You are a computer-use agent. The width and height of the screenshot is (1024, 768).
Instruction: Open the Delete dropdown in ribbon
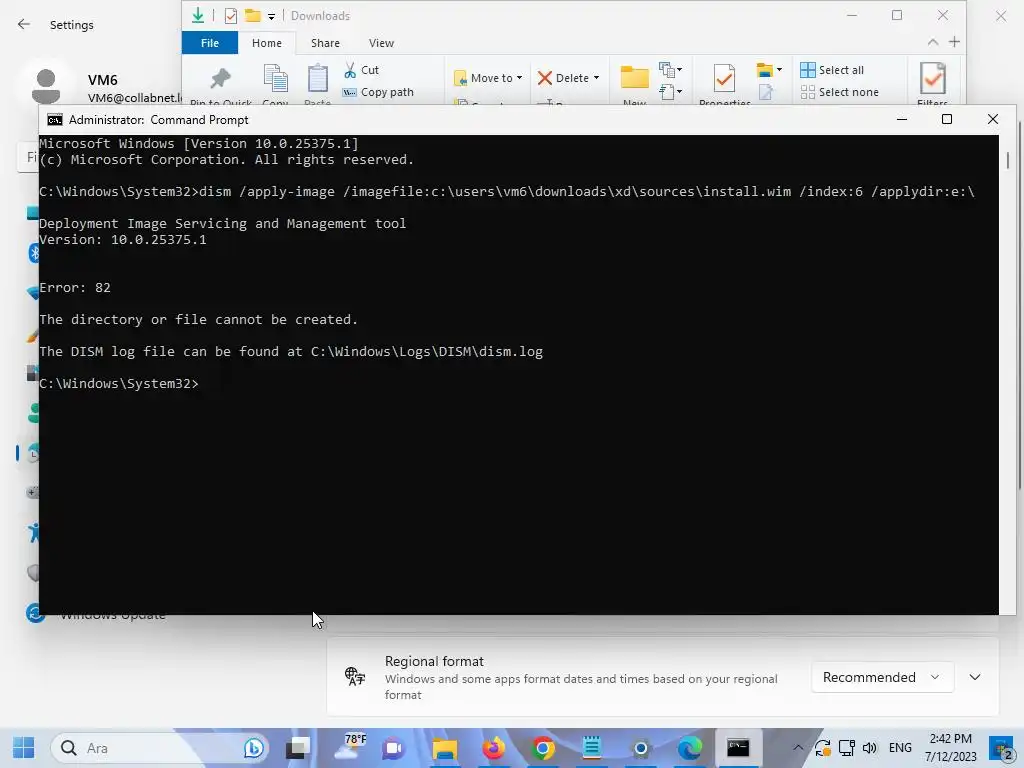pos(568,78)
